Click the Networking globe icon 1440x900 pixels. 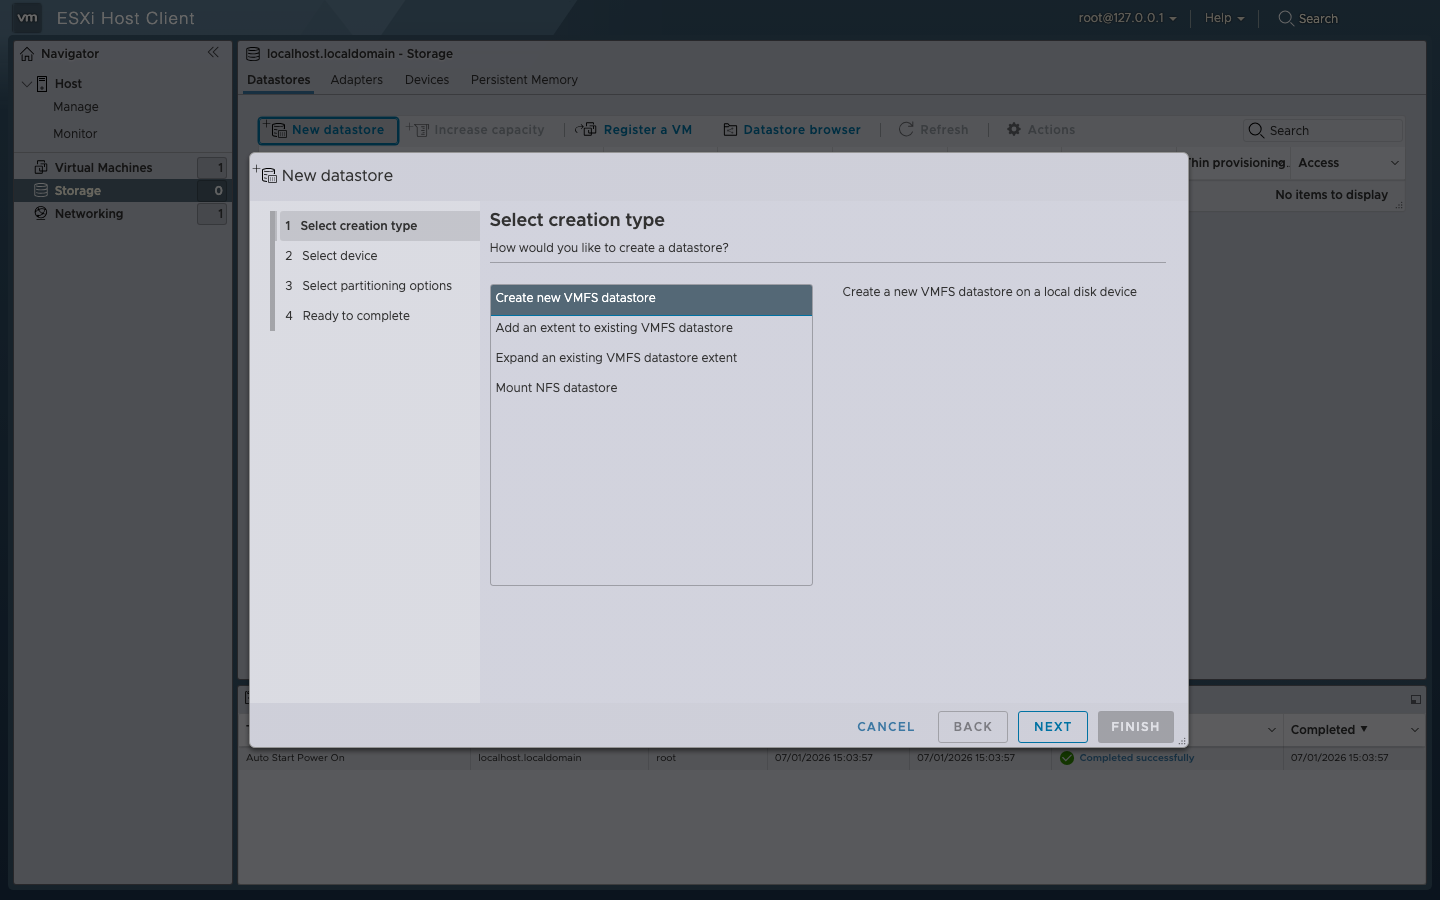(x=41, y=213)
